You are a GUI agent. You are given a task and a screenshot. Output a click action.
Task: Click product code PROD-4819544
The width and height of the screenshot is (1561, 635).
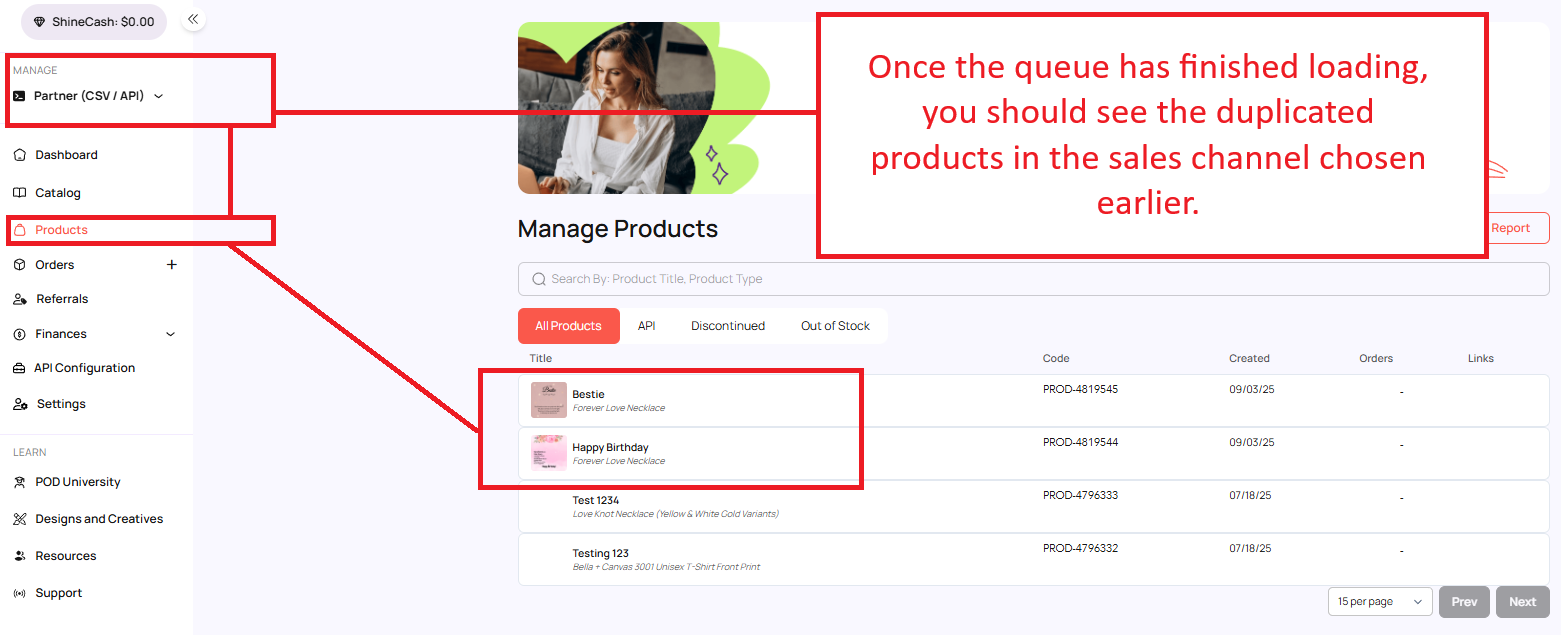coord(1080,442)
